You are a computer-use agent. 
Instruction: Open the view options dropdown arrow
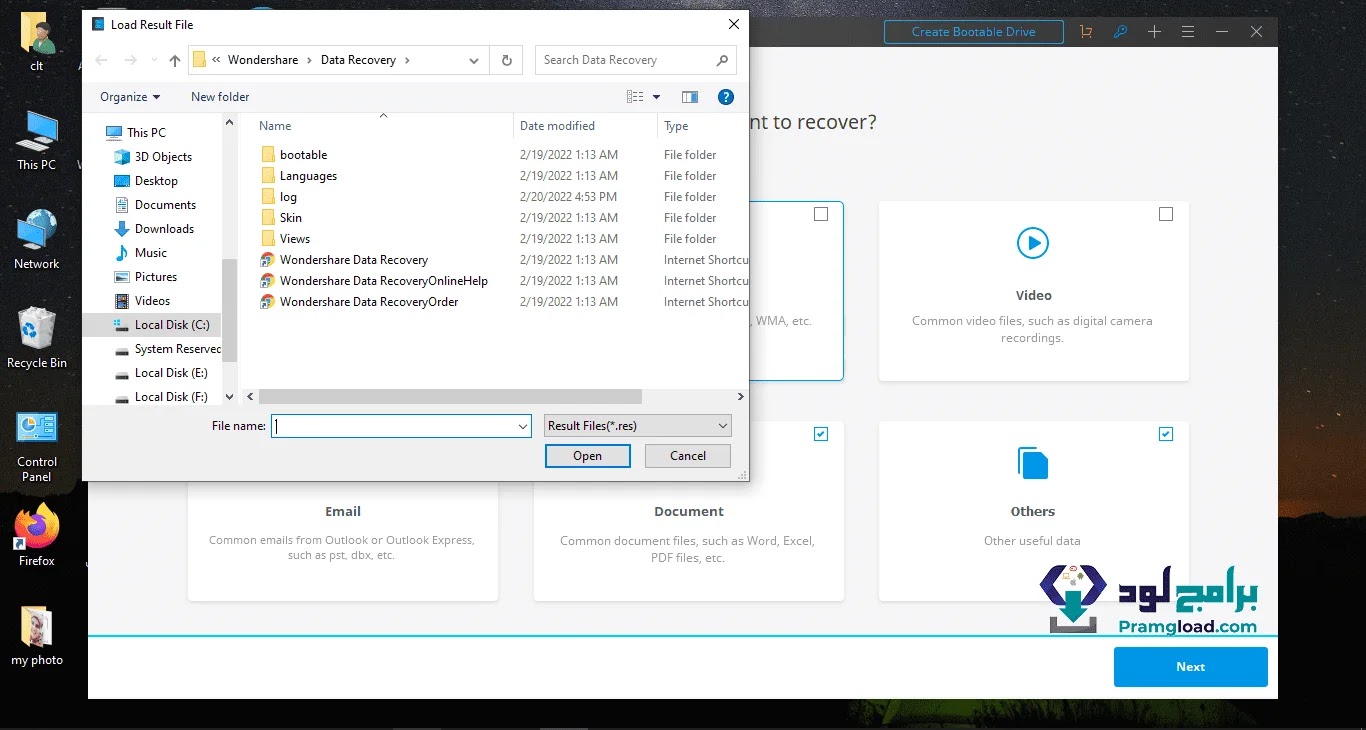click(657, 97)
